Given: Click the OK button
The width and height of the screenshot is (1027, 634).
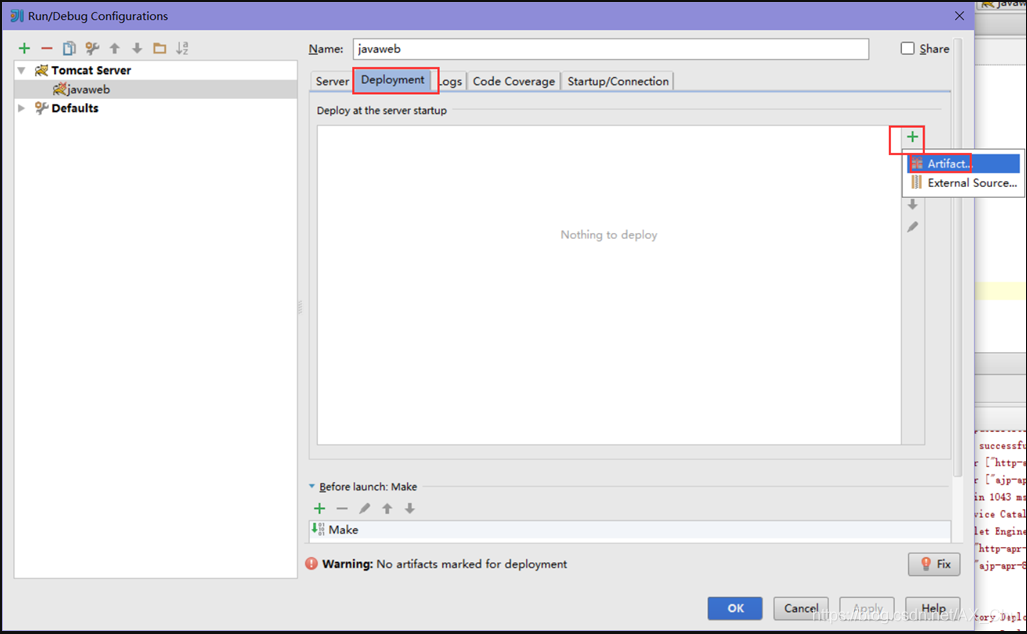Looking at the screenshot, I should pos(735,608).
